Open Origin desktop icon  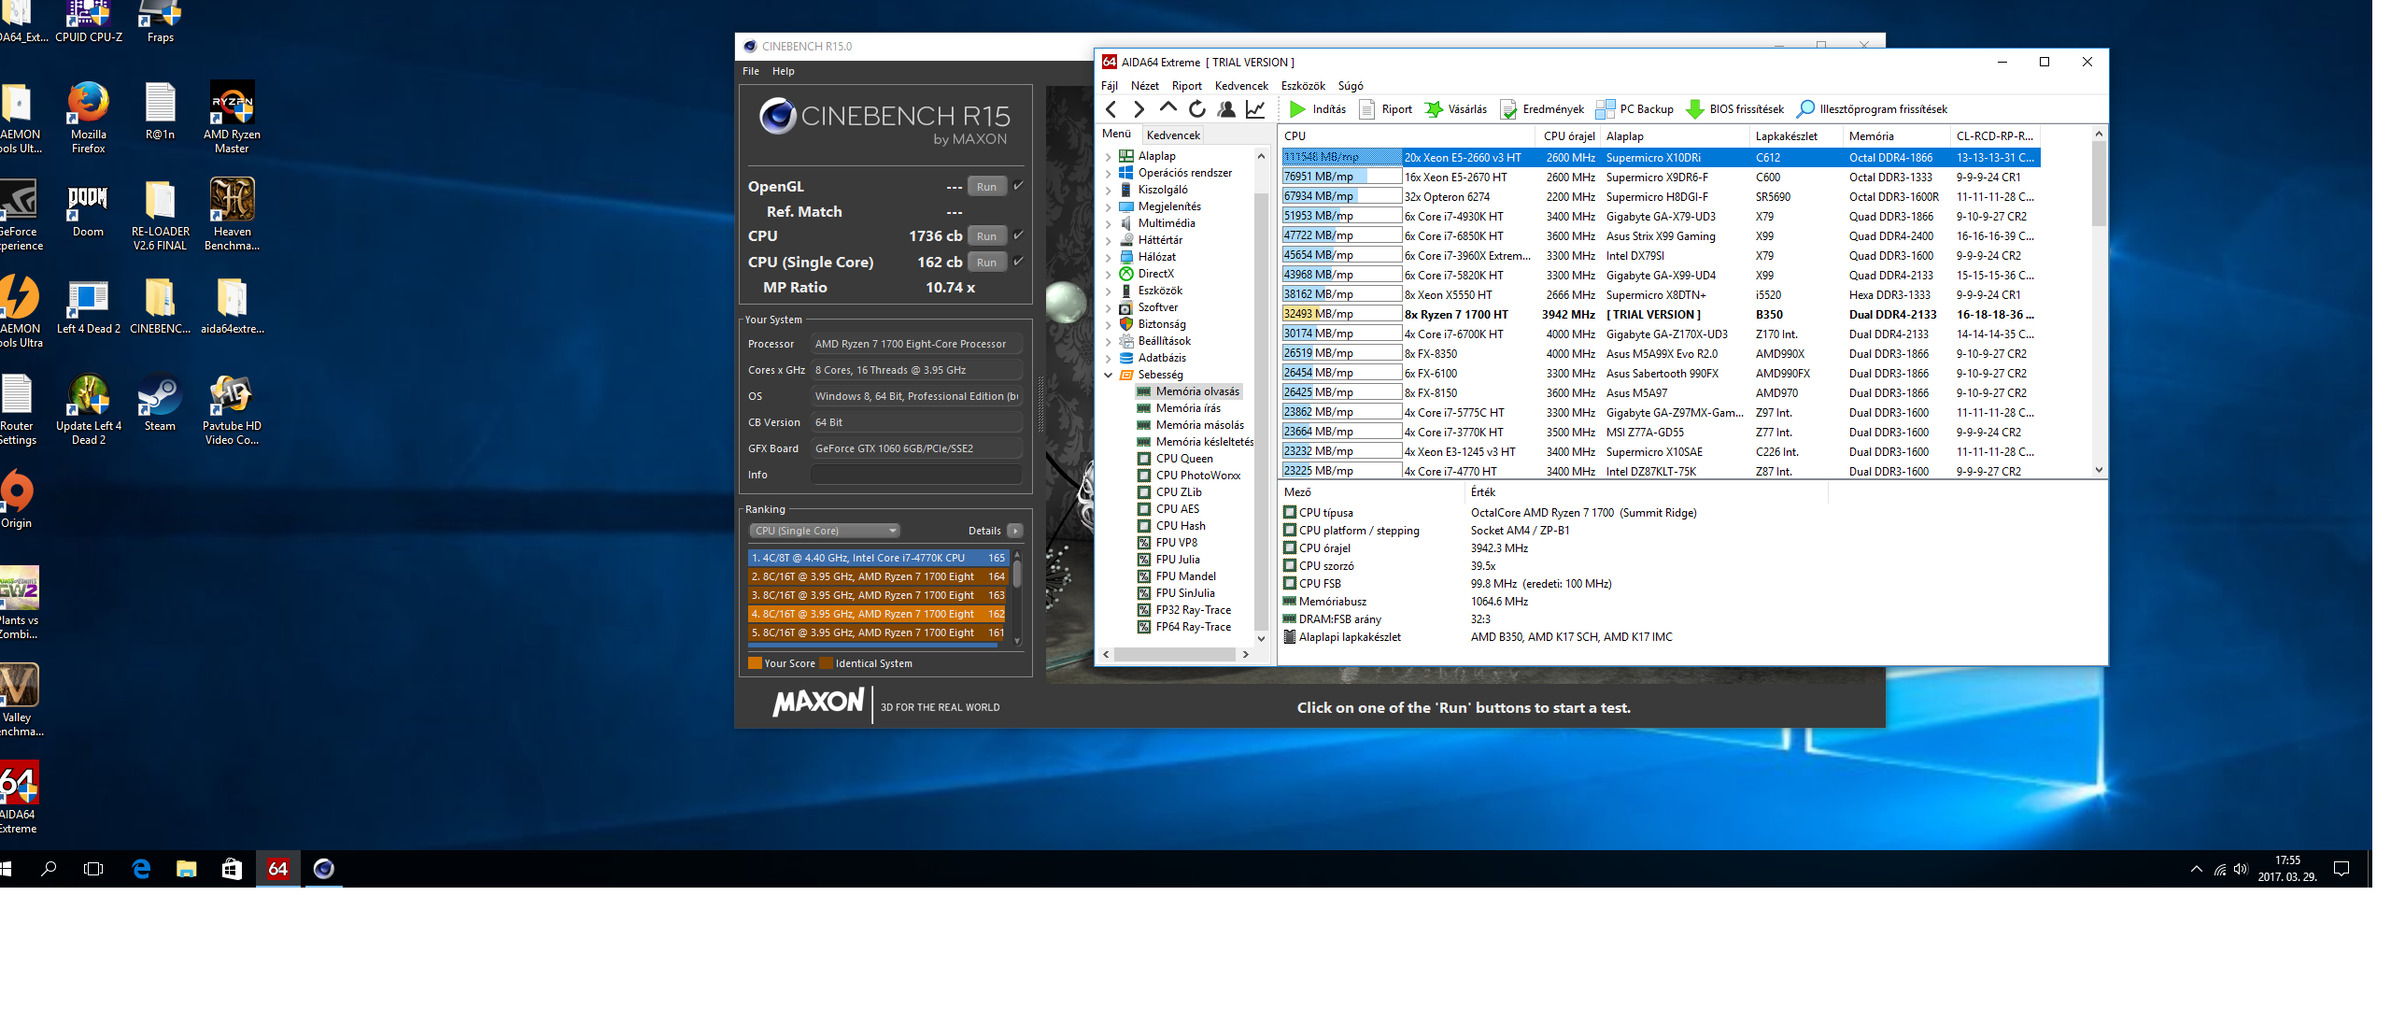16,500
